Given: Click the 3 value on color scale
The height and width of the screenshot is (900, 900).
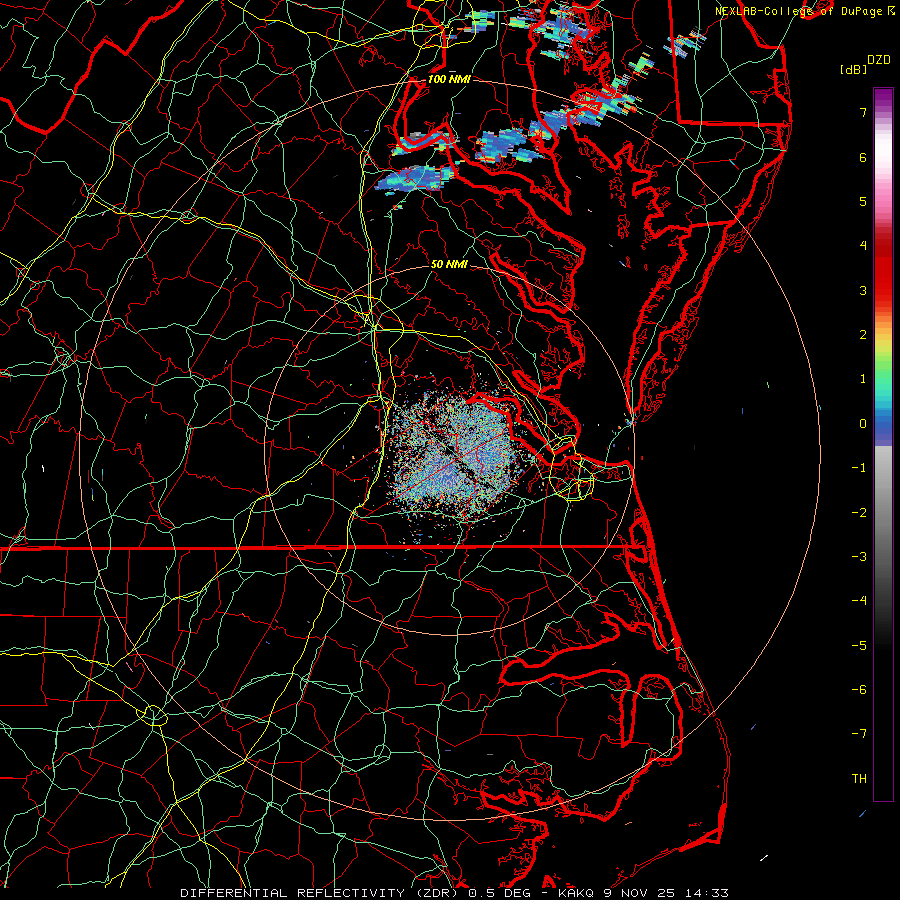Looking at the screenshot, I should click(x=863, y=290).
